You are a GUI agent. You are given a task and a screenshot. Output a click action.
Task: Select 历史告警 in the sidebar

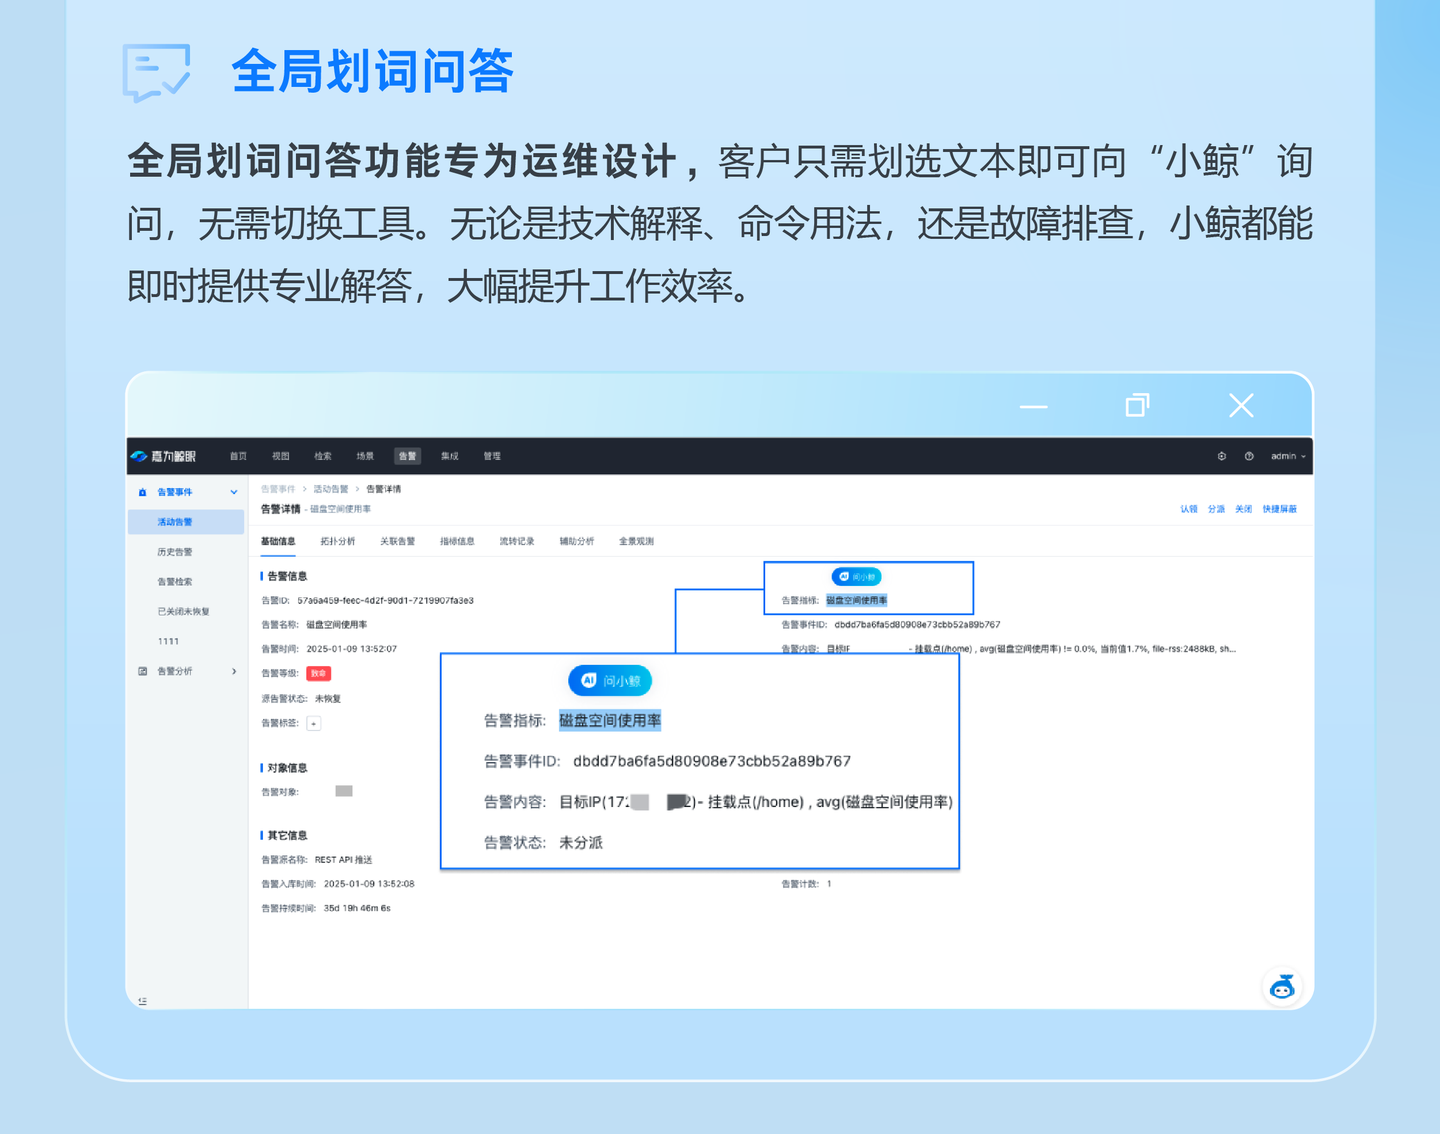(175, 552)
